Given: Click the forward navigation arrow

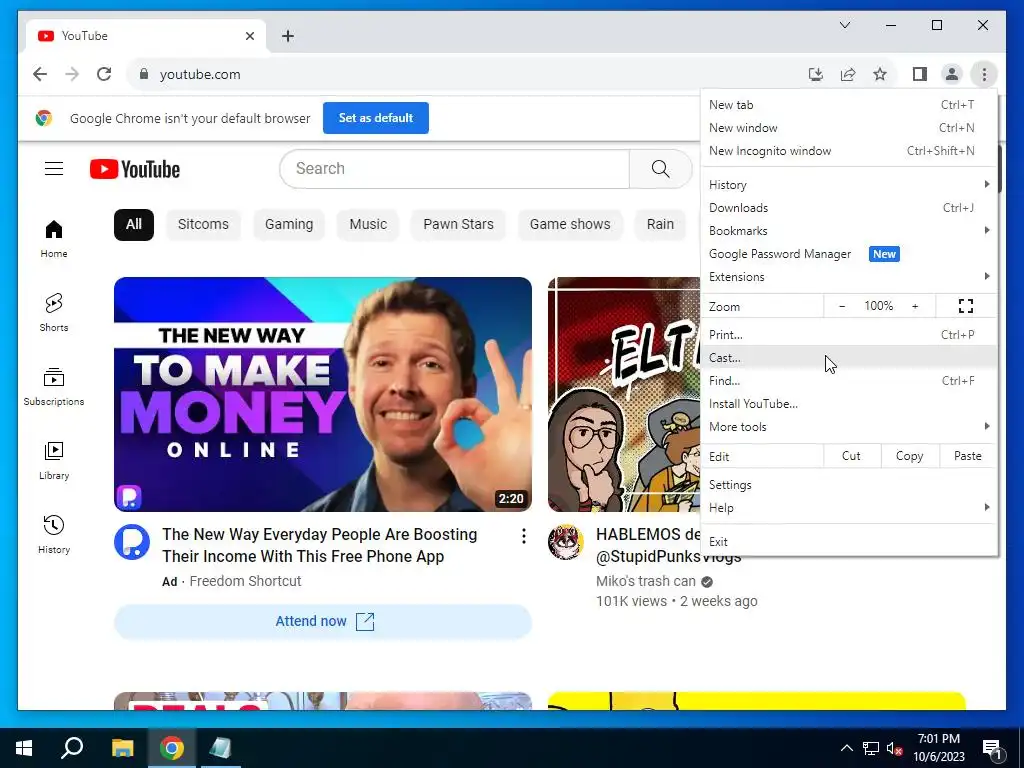Looking at the screenshot, I should [x=72, y=74].
